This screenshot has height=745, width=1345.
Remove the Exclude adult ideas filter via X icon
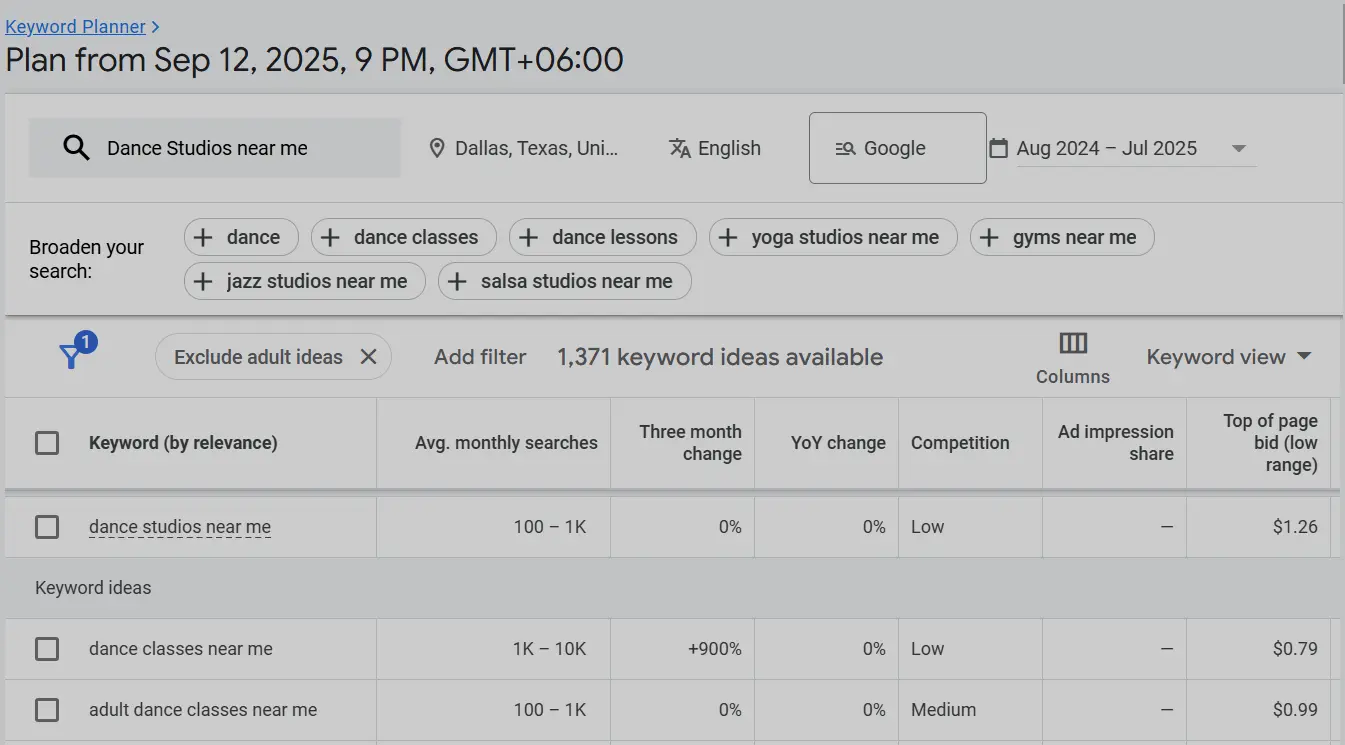[x=369, y=356]
